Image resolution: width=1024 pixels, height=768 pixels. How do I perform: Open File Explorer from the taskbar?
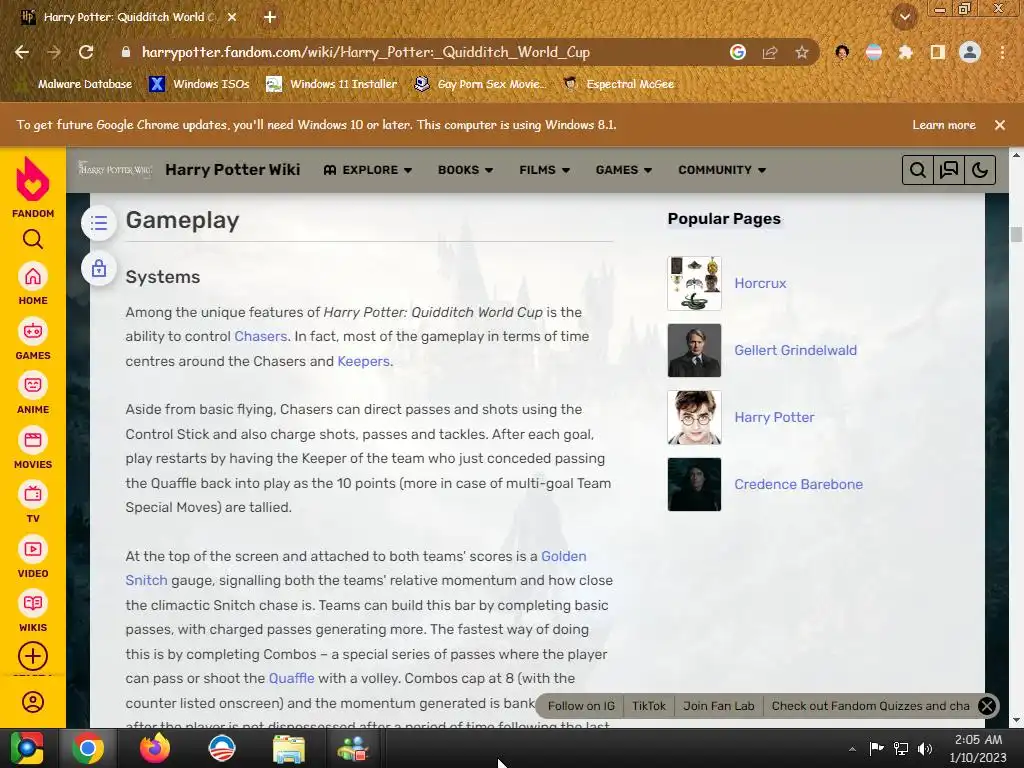point(288,748)
